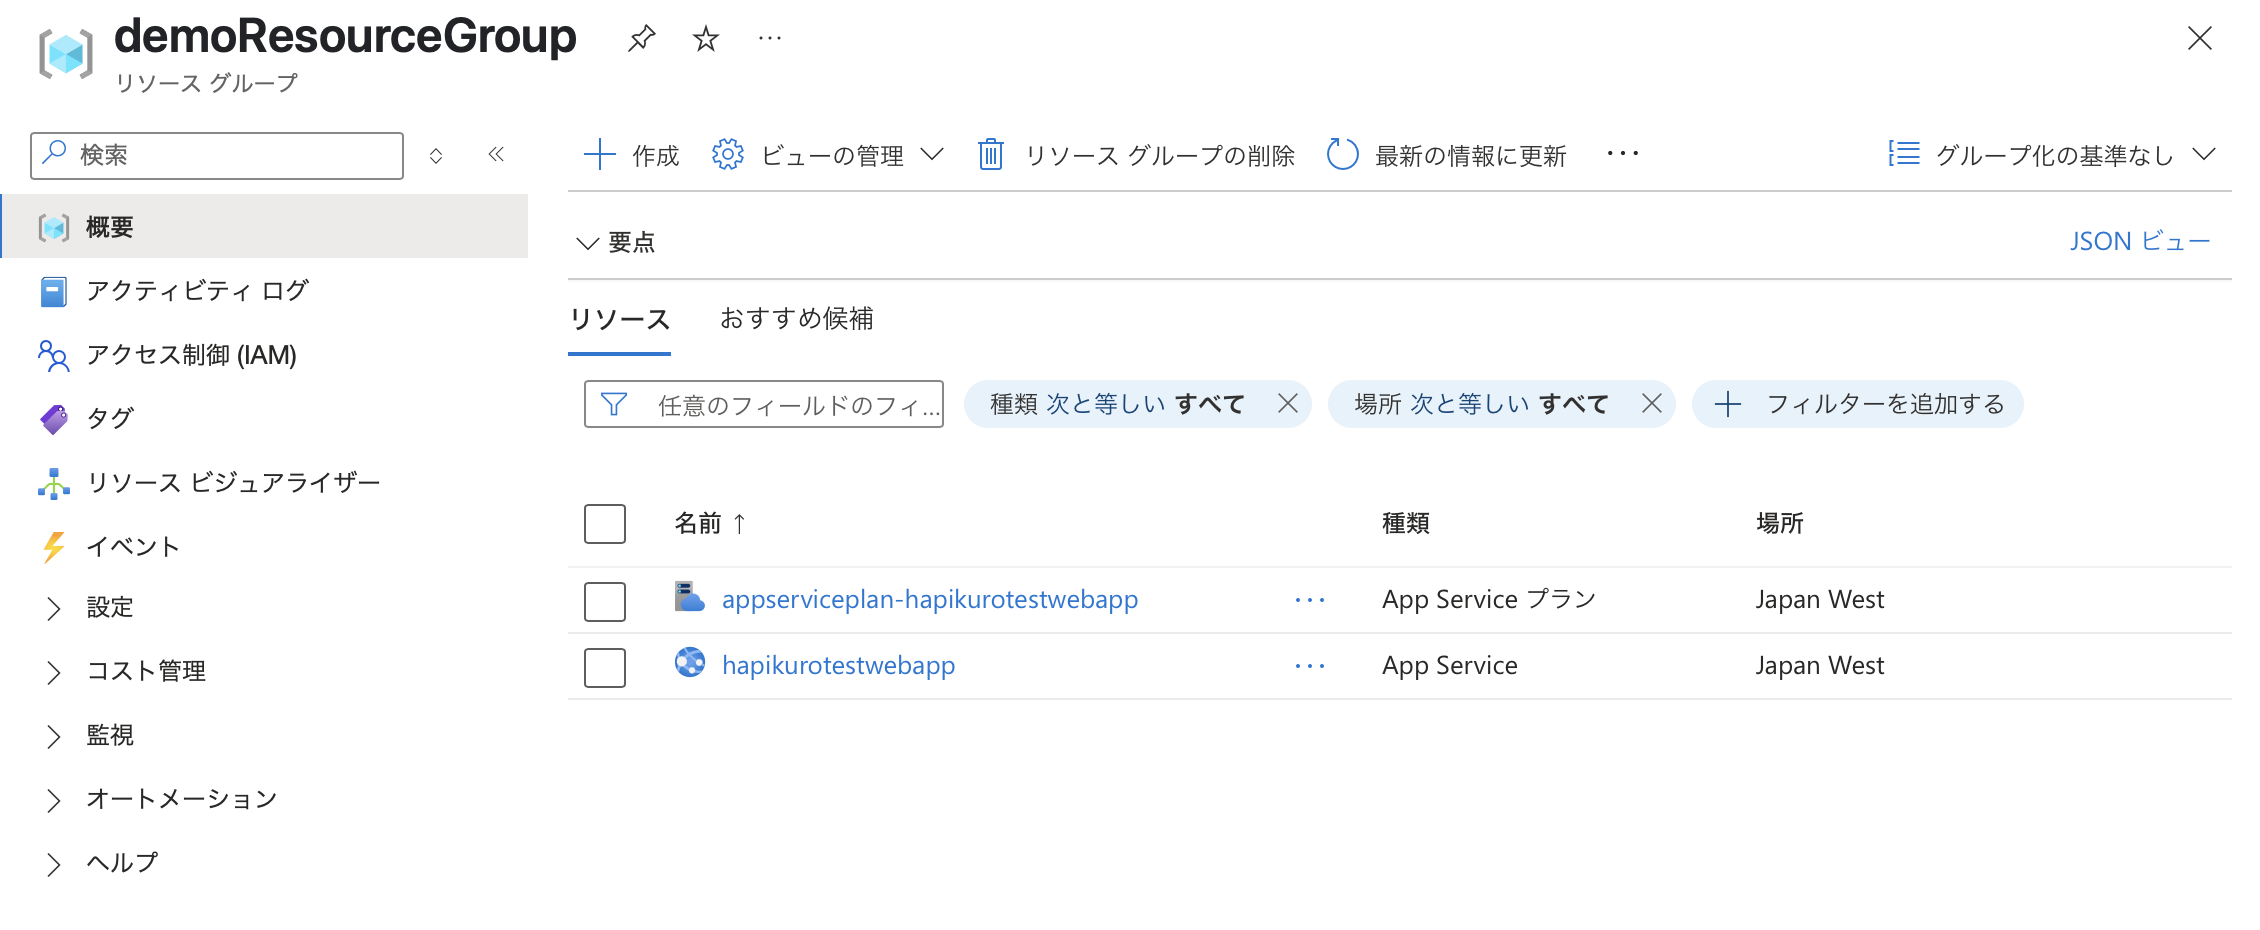Toggle sidebar expand/collapse all arrows
Viewport: 2260px width, 930px height.
click(436, 156)
